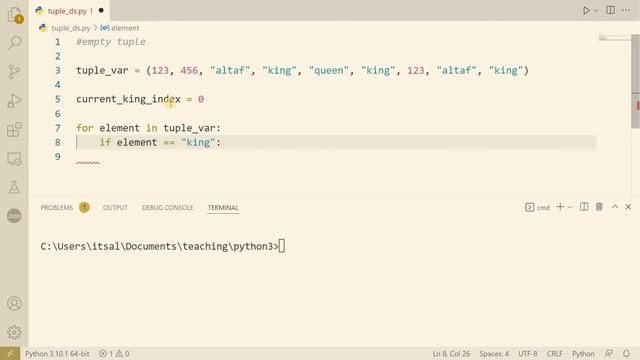Open the errors and warnings status counter
This screenshot has height=360, width=640.
[114, 353]
